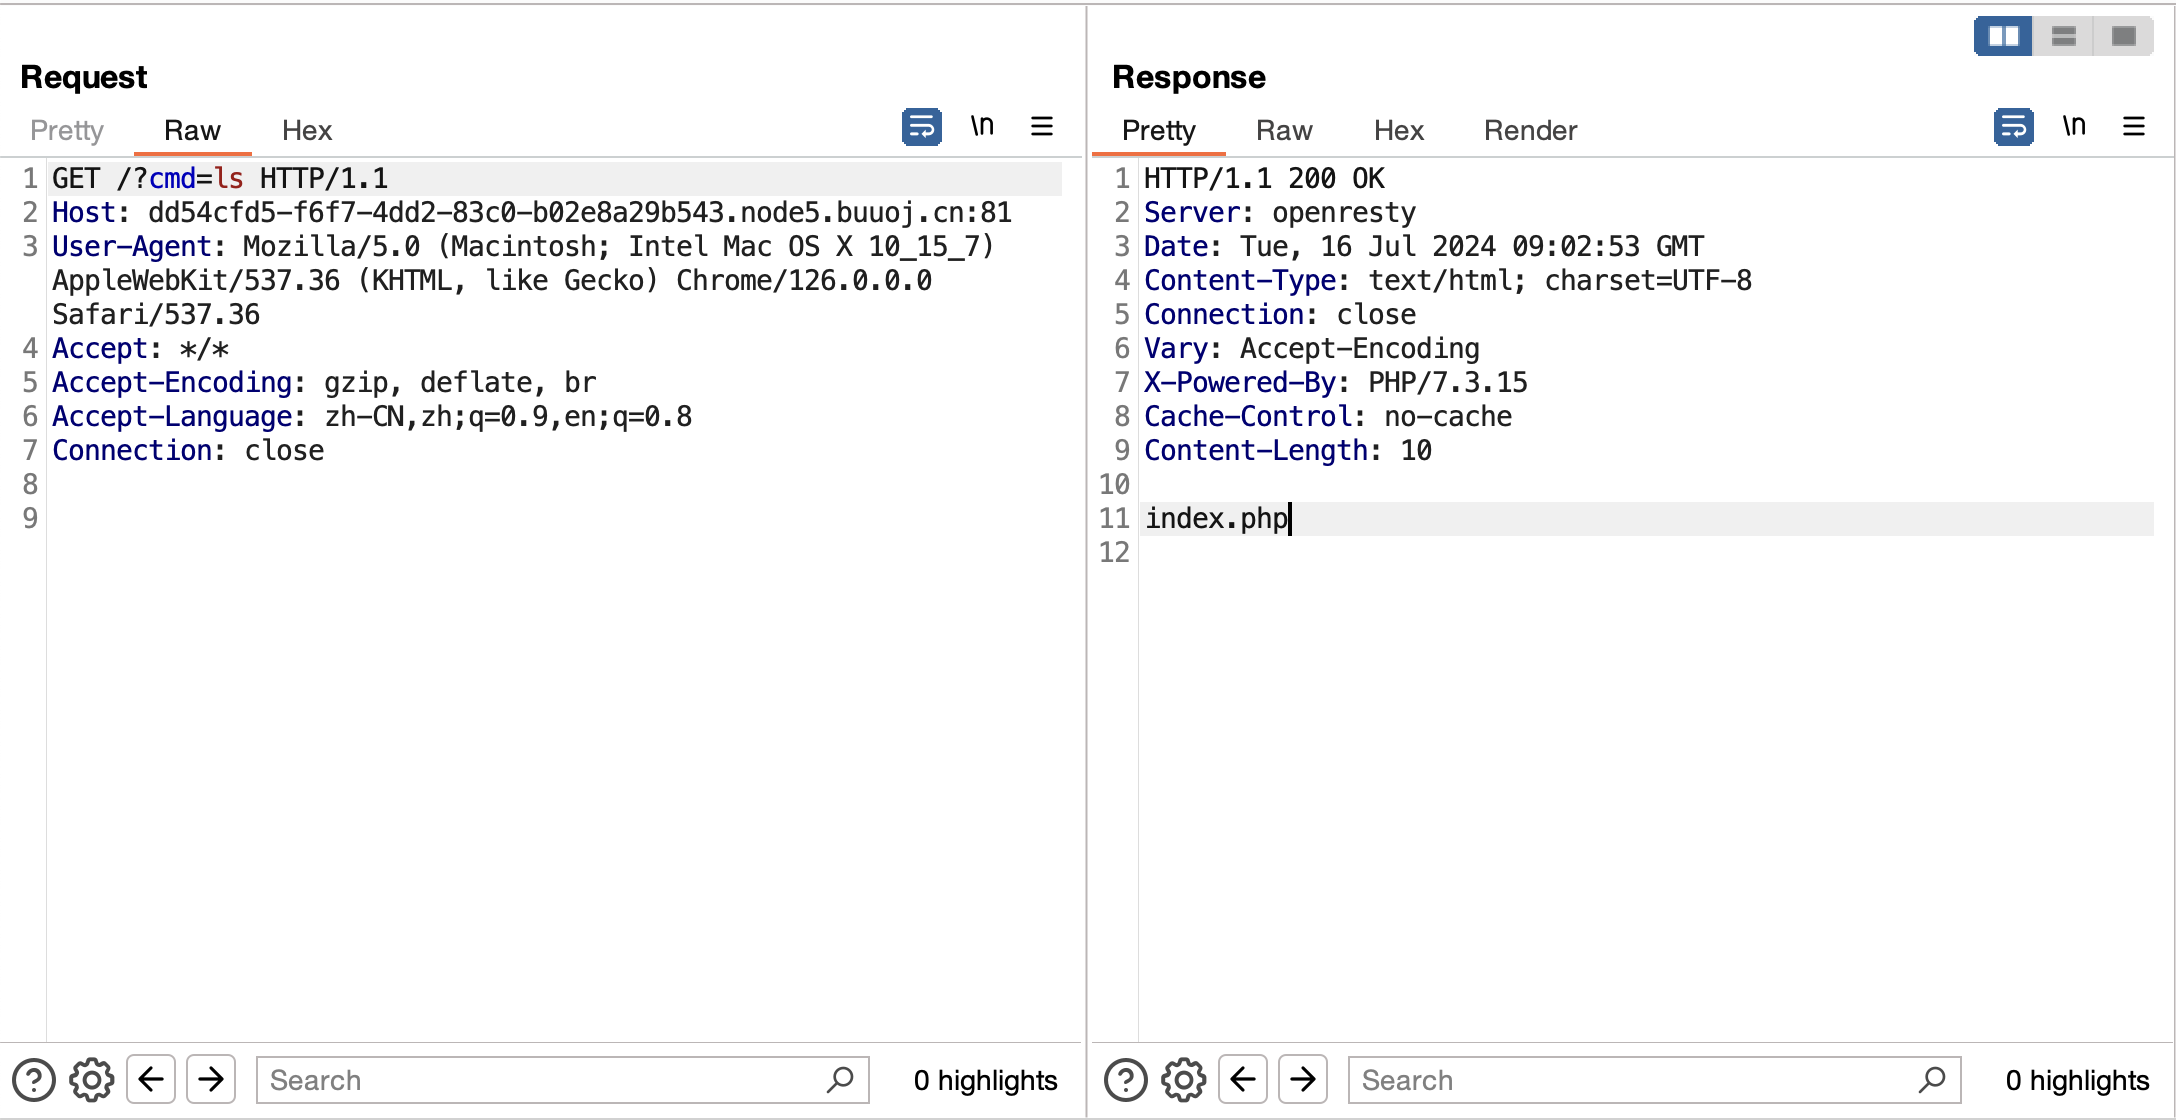Click magnifier in Request search box
The image size is (2176, 1120).
coord(840,1080)
